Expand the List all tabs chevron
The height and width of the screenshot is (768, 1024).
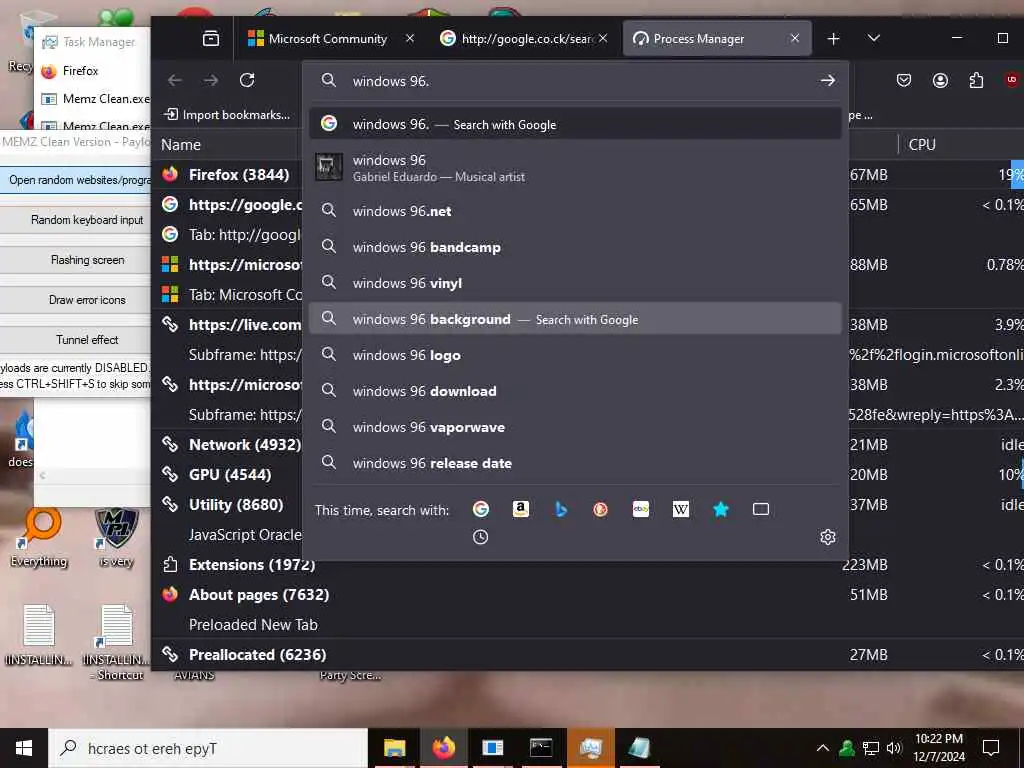click(x=874, y=39)
